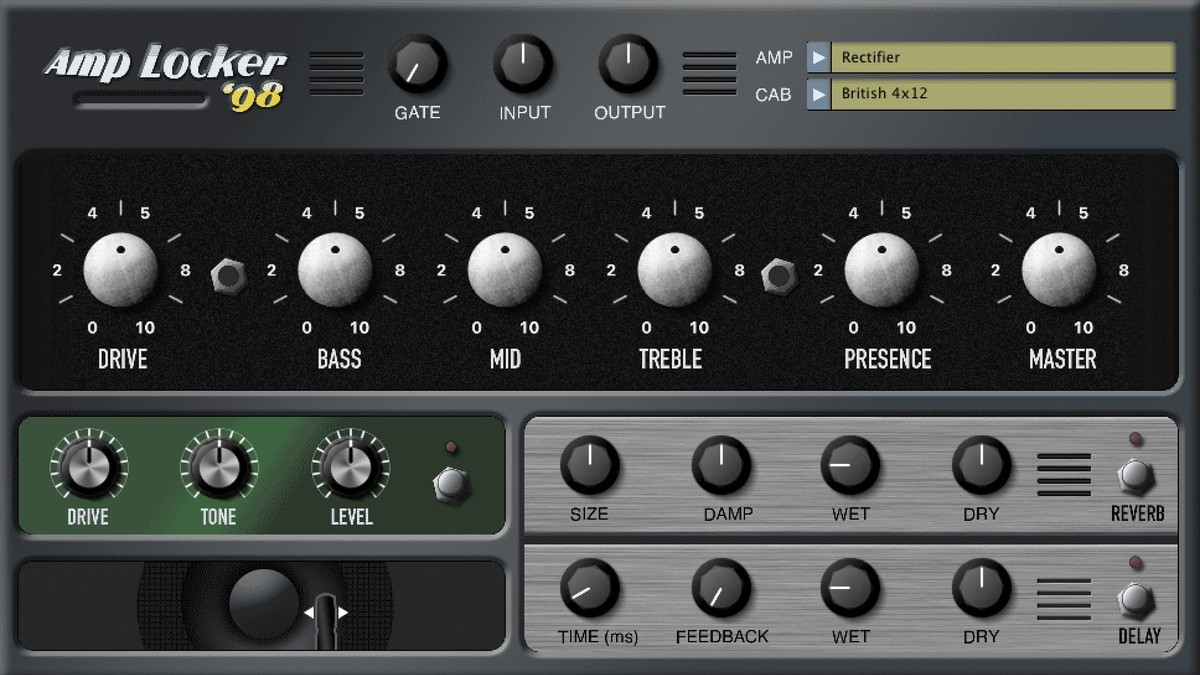This screenshot has width=1200, height=675.
Task: Click the TONE knob on the green pedal
Action: (x=219, y=469)
